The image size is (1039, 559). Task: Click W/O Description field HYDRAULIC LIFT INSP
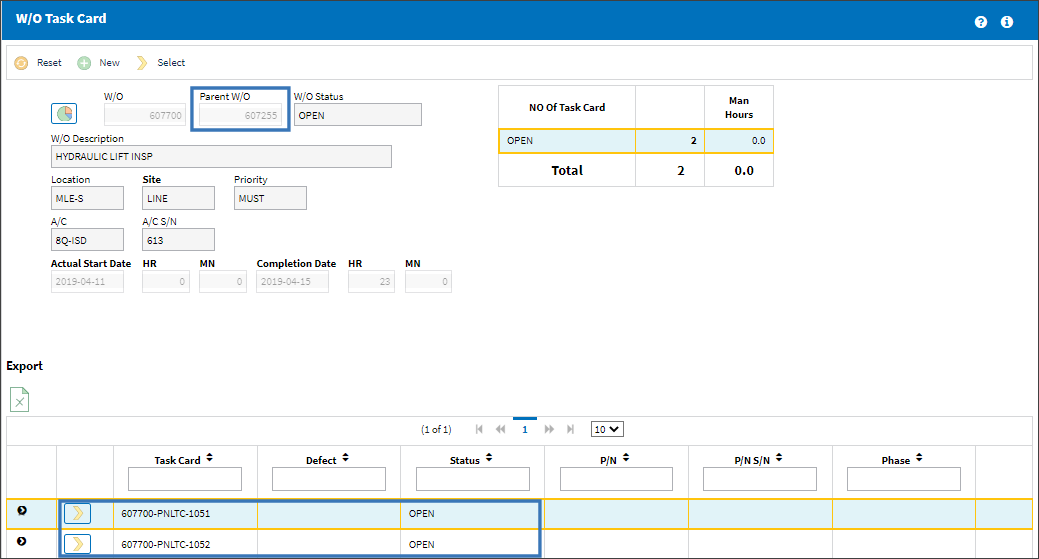click(221, 156)
